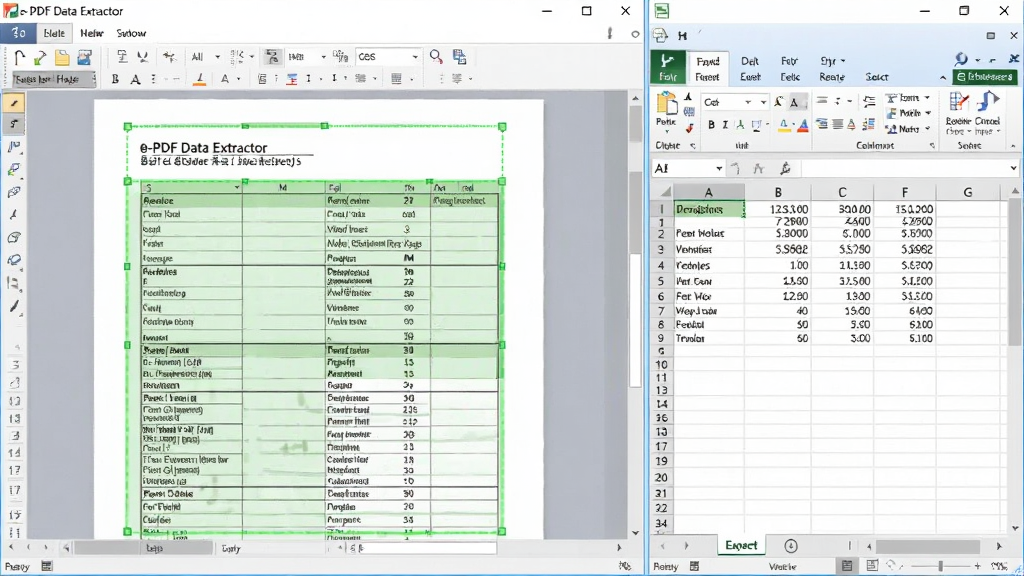1024x576 pixels.
Task: Click the red format painter icon under Copy
Action: pos(689,128)
